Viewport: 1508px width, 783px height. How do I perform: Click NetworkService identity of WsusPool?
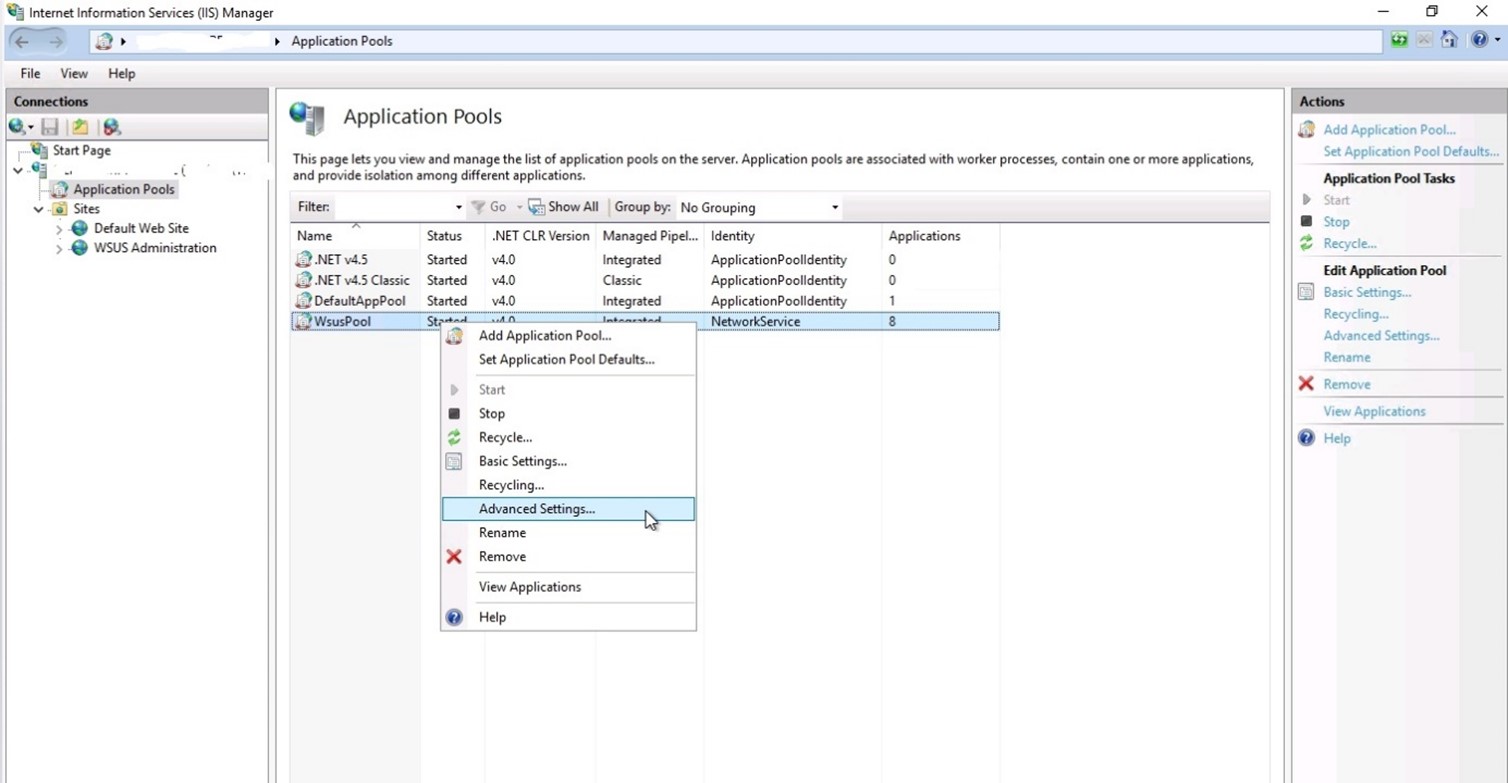[755, 322]
